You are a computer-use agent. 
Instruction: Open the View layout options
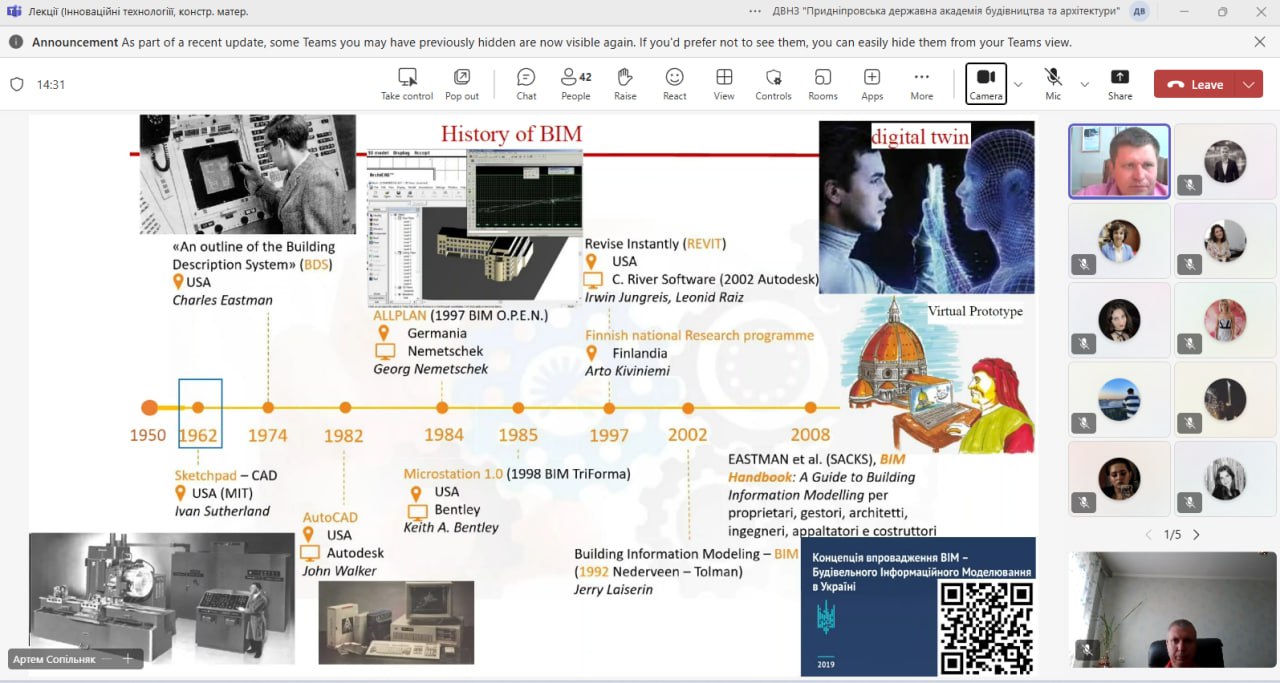tap(724, 78)
